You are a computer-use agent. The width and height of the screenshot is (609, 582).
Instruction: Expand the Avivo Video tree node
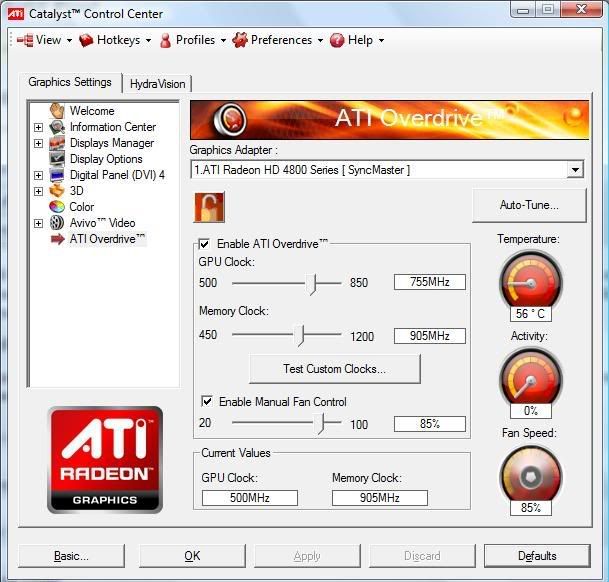click(x=38, y=223)
